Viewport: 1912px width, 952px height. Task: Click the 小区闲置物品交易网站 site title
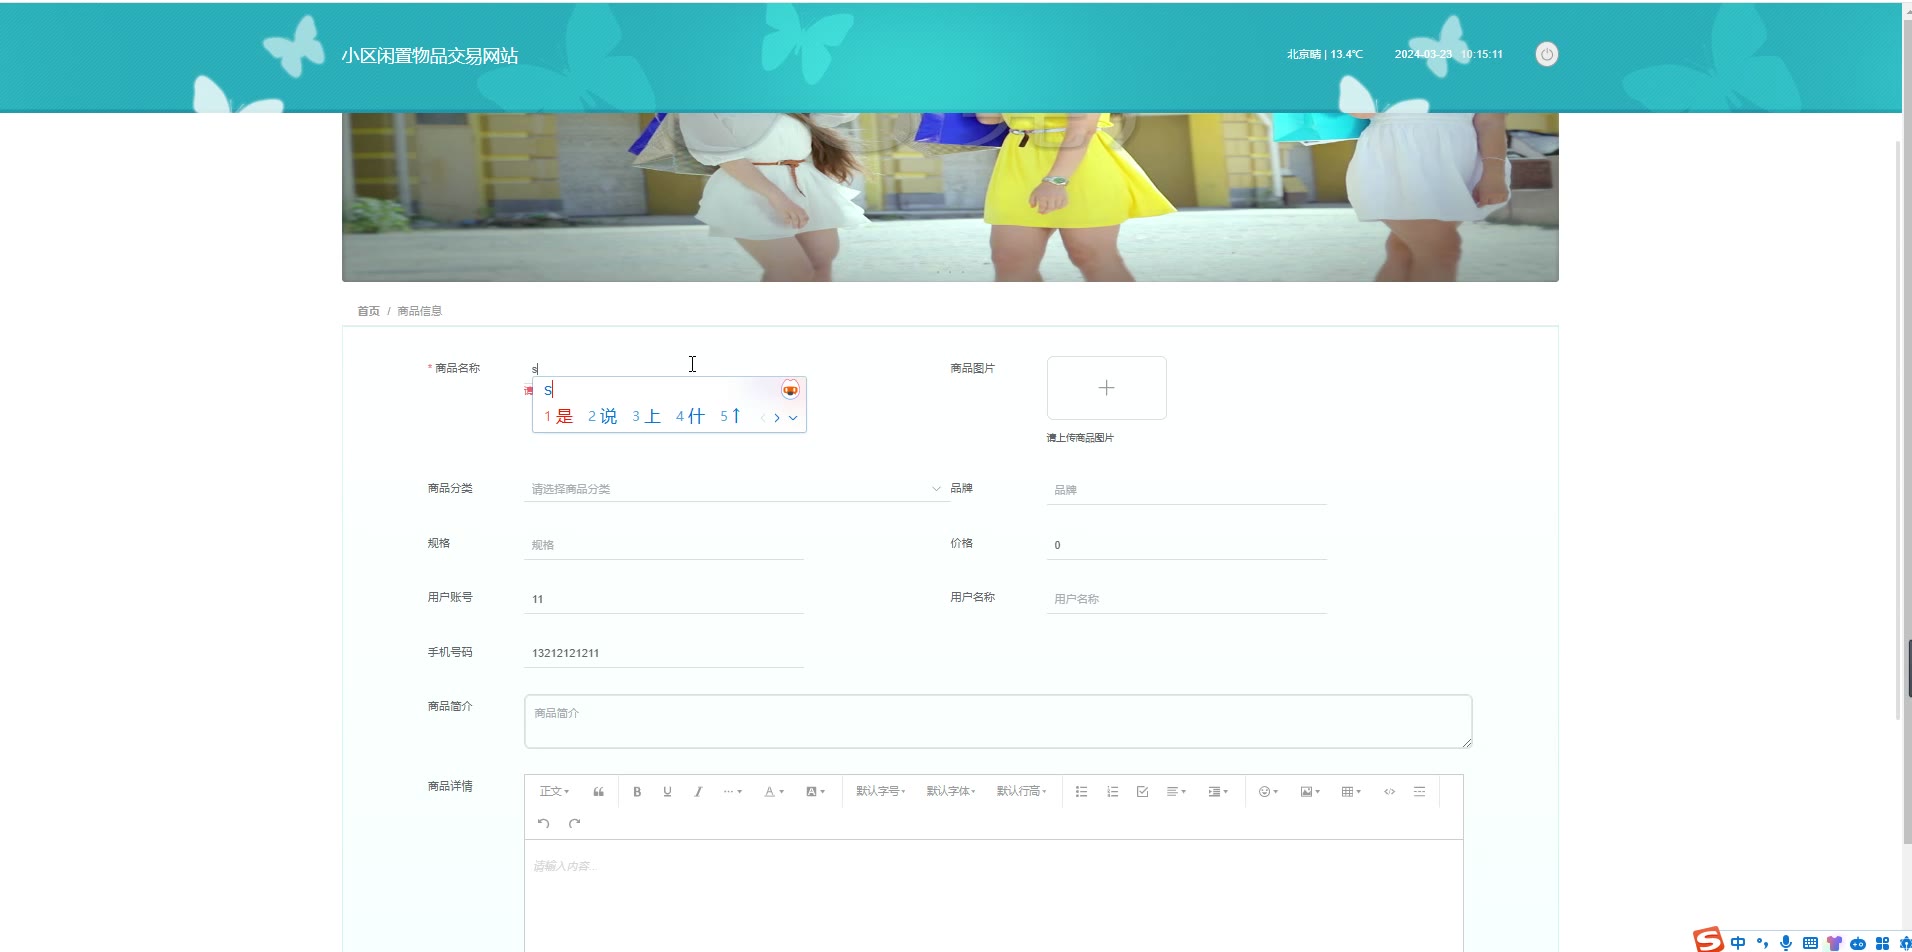[430, 56]
